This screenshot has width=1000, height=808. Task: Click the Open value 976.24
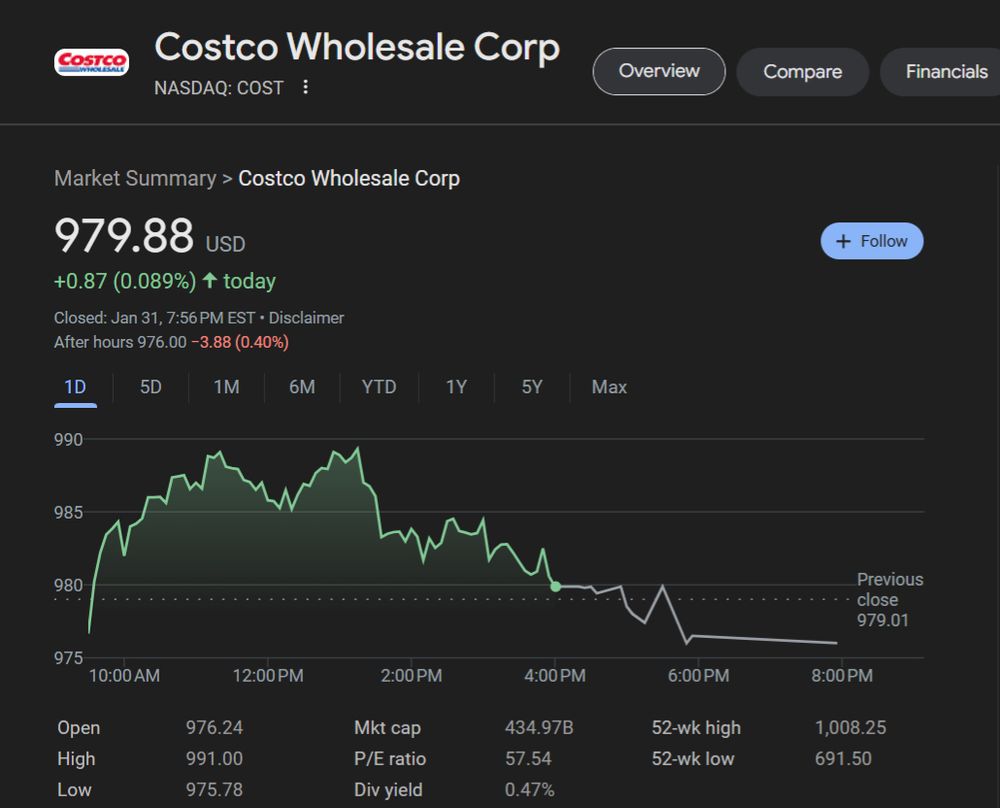pos(214,728)
